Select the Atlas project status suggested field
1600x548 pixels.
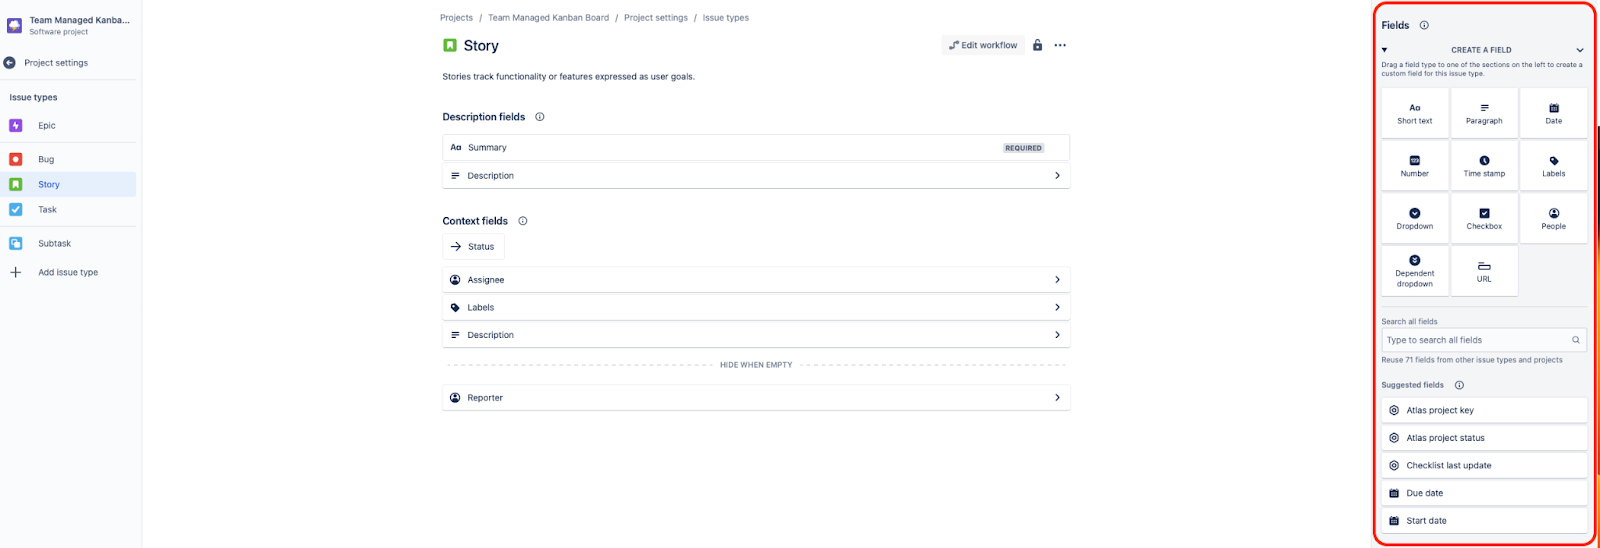click(1484, 438)
